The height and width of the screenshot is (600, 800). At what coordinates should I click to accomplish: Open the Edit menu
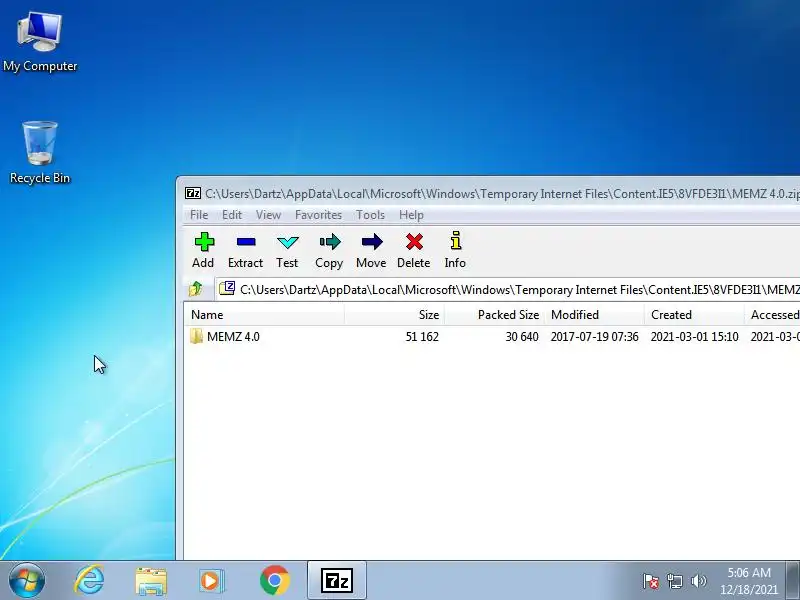[x=232, y=215]
